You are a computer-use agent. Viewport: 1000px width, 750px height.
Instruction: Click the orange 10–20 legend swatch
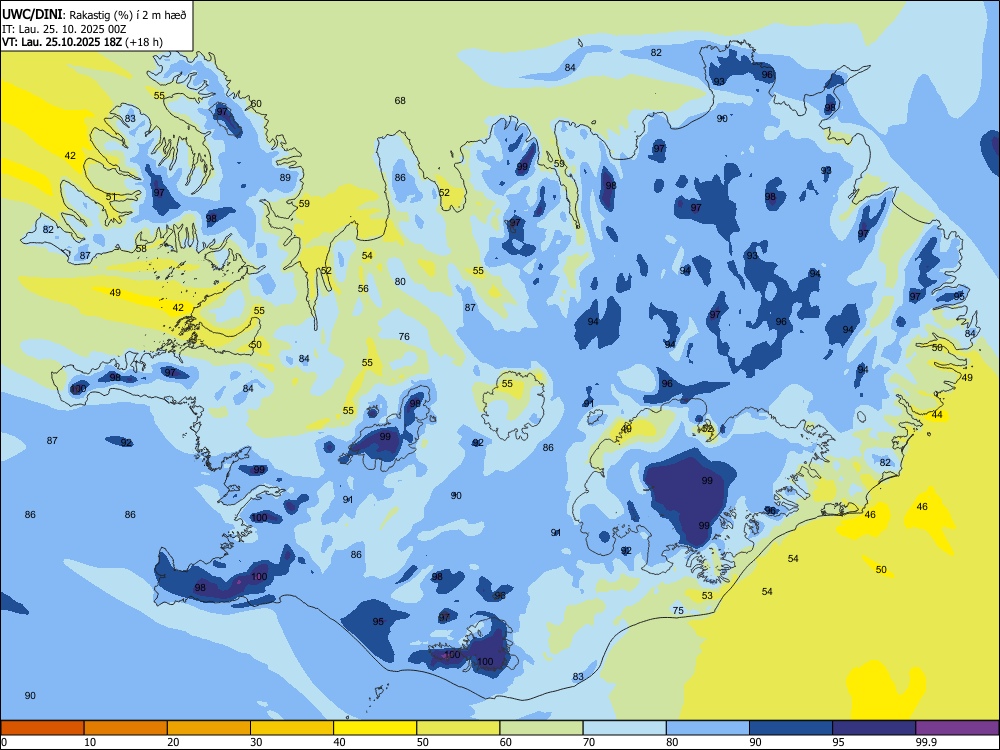tap(126, 728)
